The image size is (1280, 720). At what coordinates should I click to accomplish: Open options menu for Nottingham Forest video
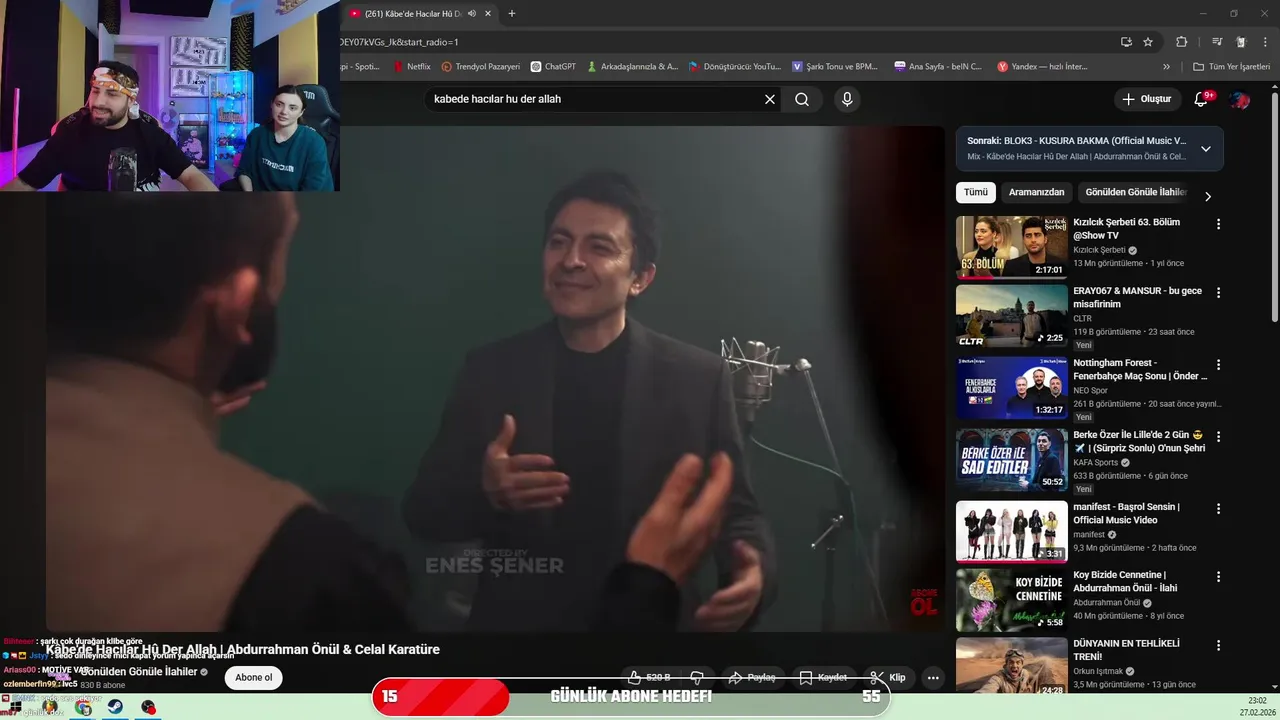coord(1218,365)
